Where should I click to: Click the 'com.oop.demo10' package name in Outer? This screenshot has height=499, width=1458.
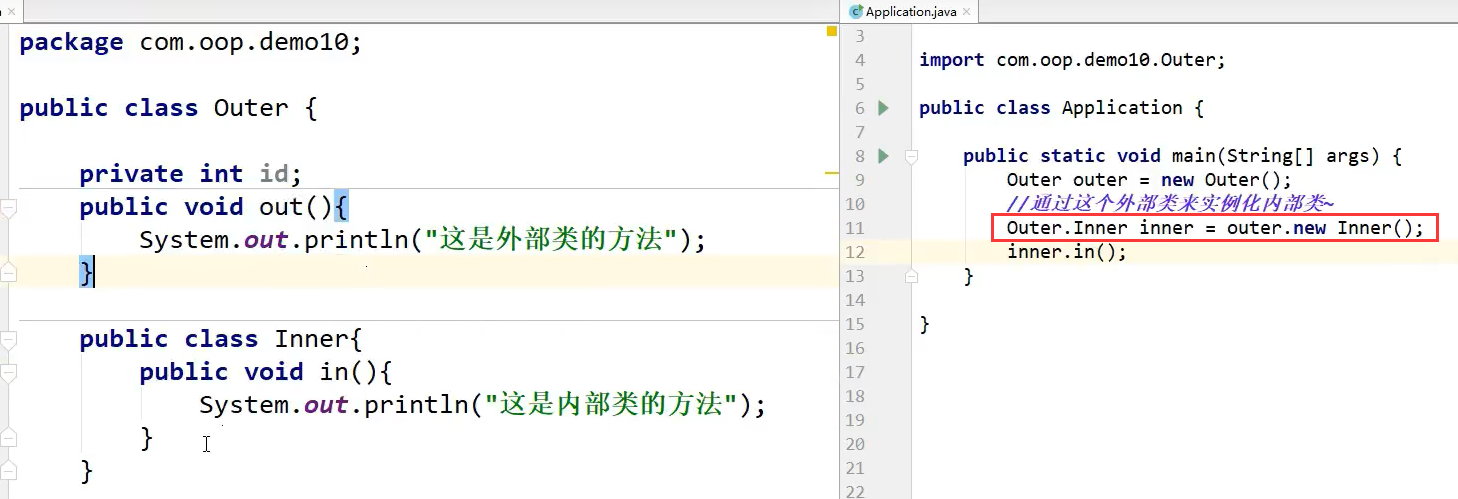(245, 42)
